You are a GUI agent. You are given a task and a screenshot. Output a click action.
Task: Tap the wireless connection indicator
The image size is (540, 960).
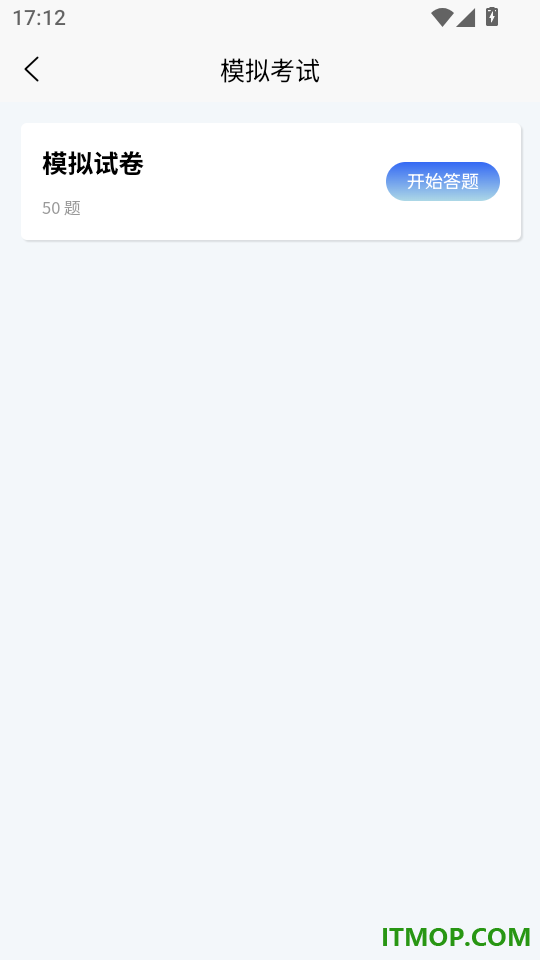[441, 17]
